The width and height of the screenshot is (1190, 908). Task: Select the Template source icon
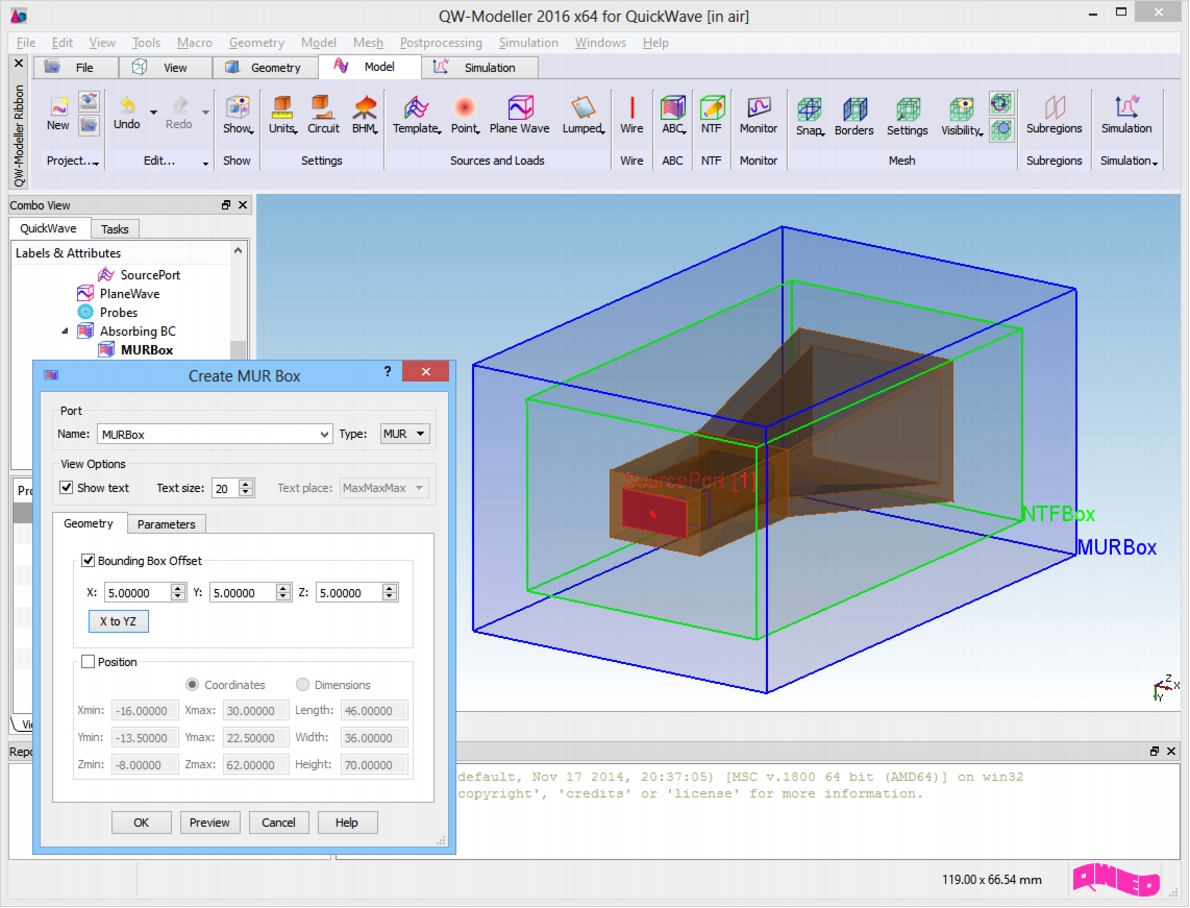(x=416, y=106)
